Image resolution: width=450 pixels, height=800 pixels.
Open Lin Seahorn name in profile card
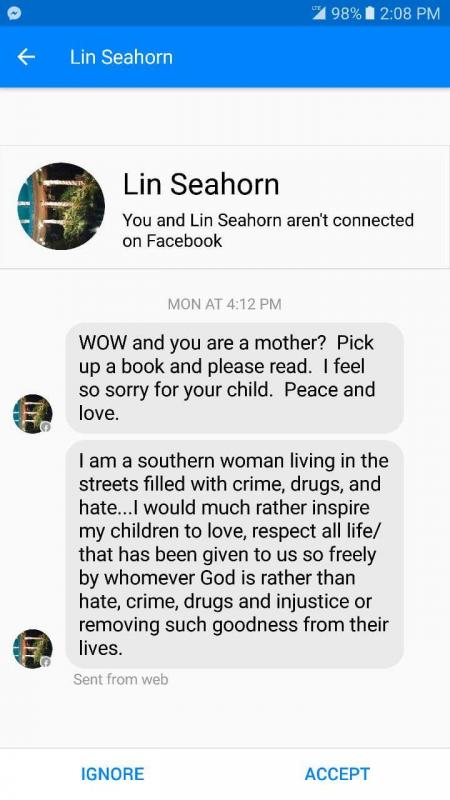tap(201, 184)
